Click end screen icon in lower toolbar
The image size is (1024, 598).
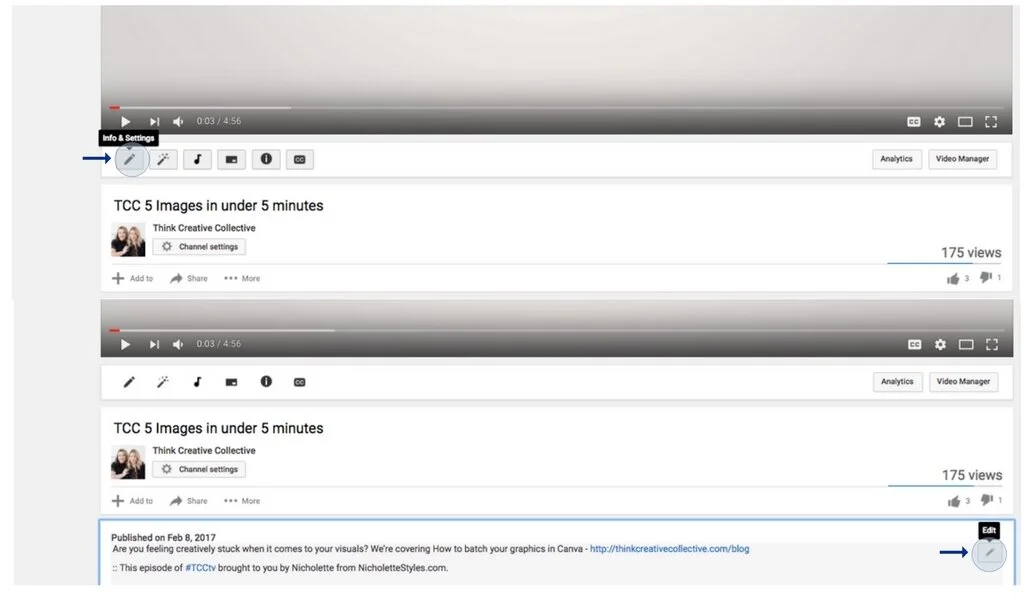[x=231, y=383]
